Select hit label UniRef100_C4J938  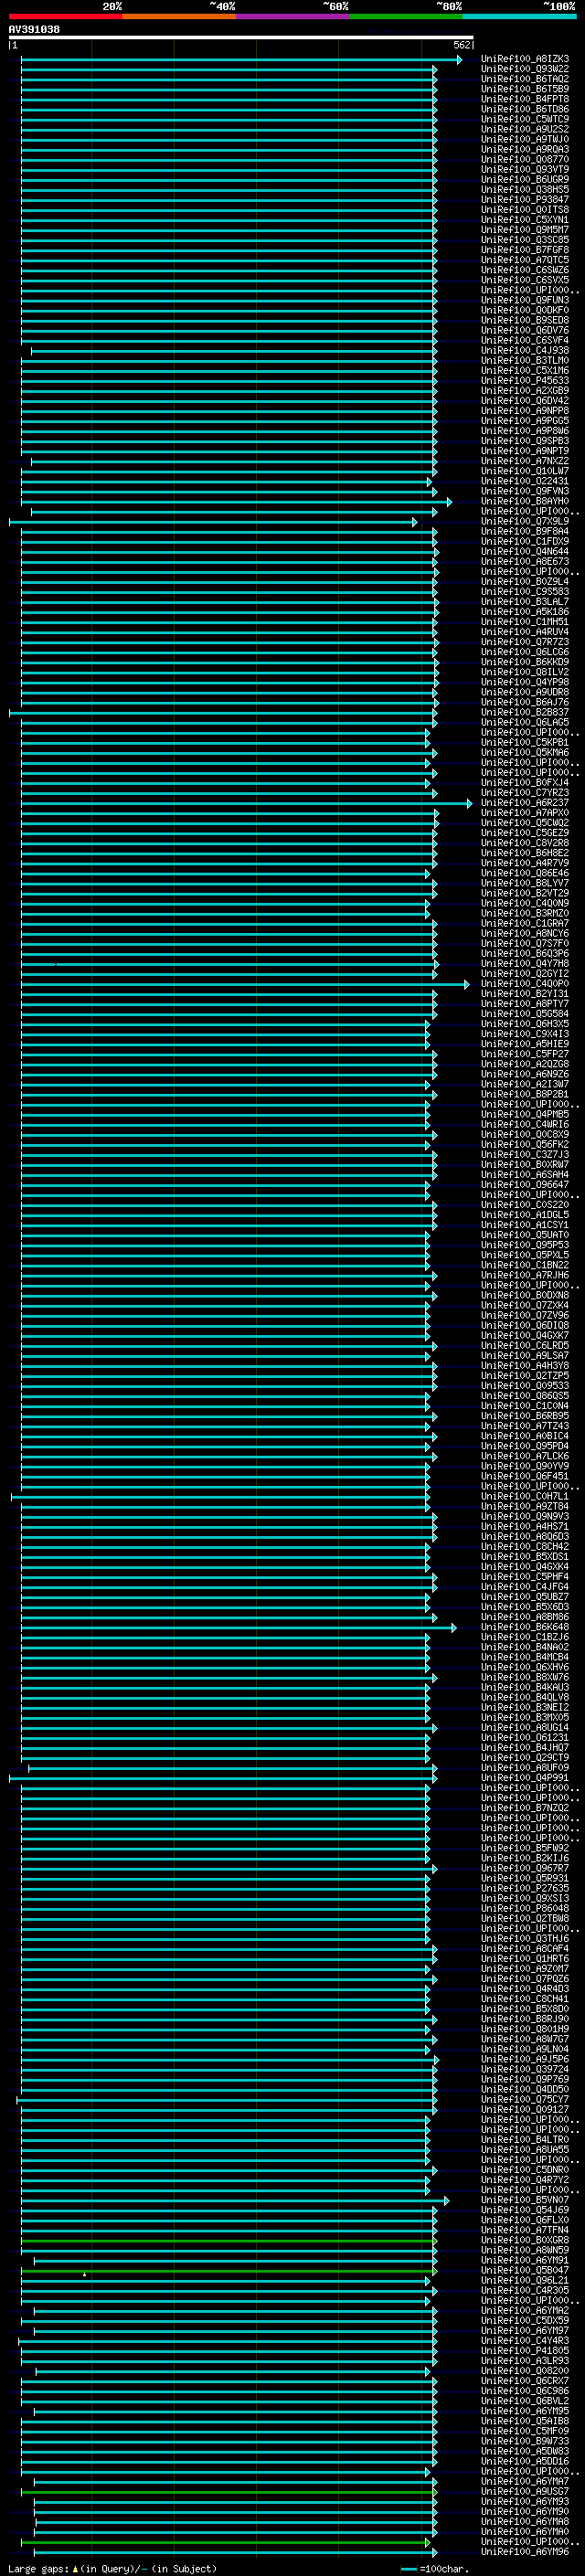tap(525, 350)
